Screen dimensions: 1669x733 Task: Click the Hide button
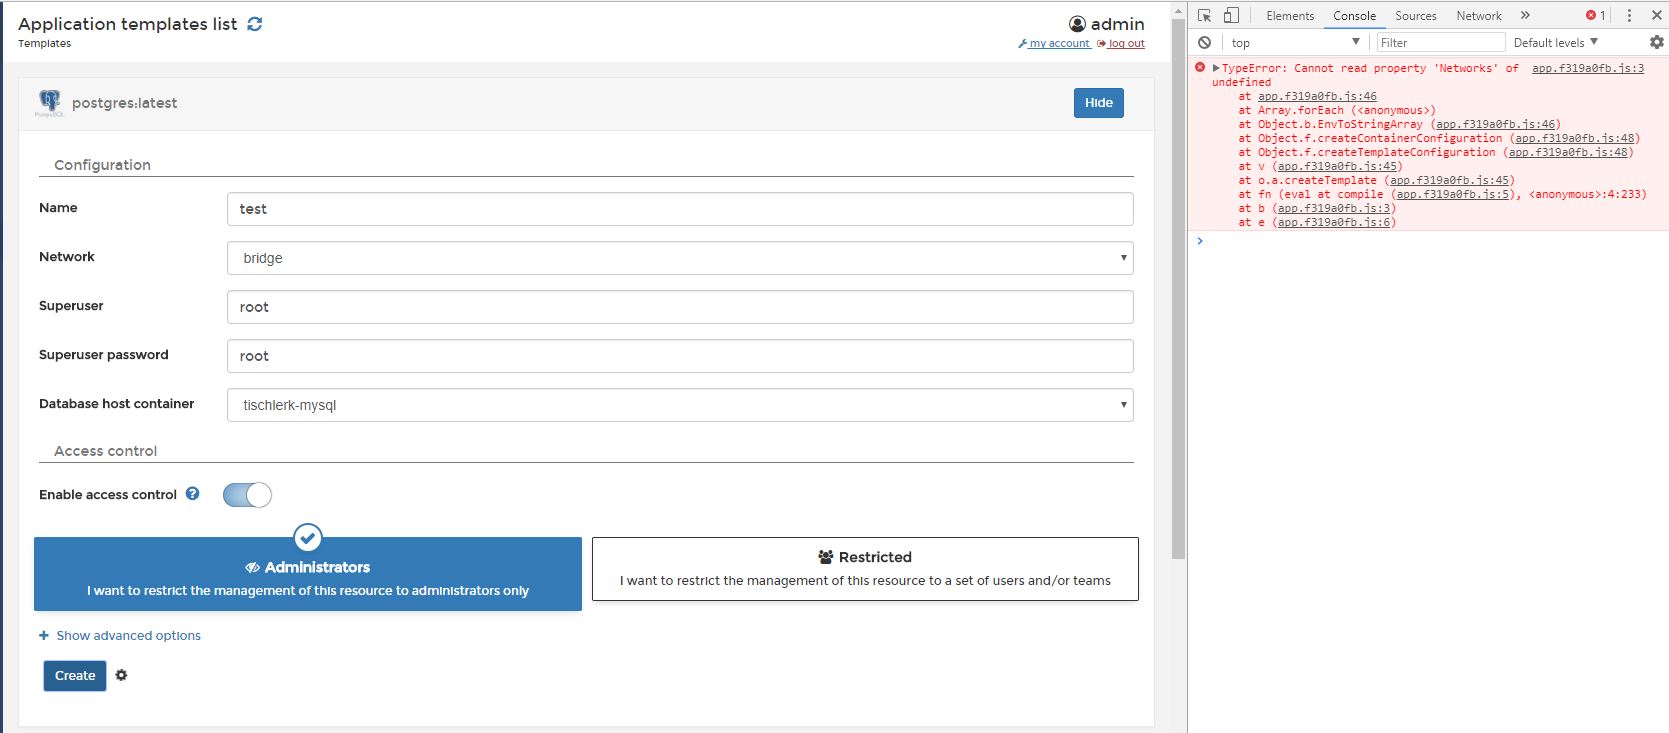pos(1099,103)
